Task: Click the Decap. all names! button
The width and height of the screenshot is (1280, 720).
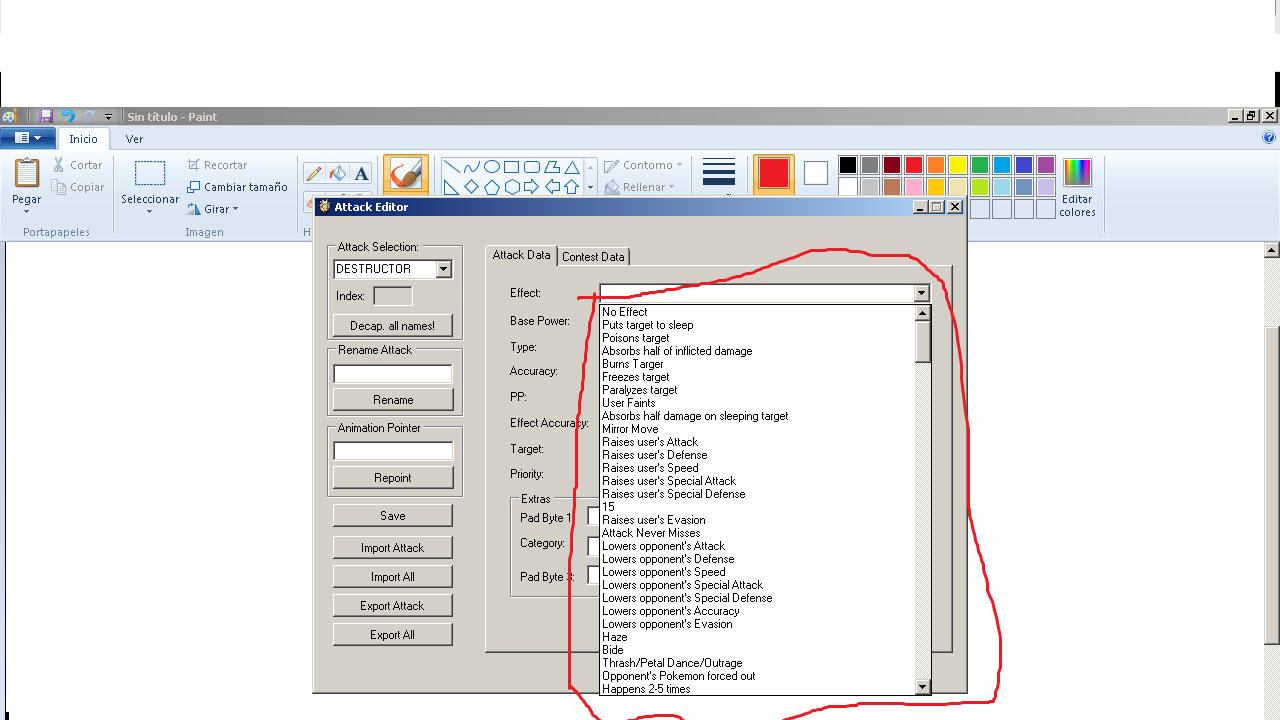Action: point(392,326)
